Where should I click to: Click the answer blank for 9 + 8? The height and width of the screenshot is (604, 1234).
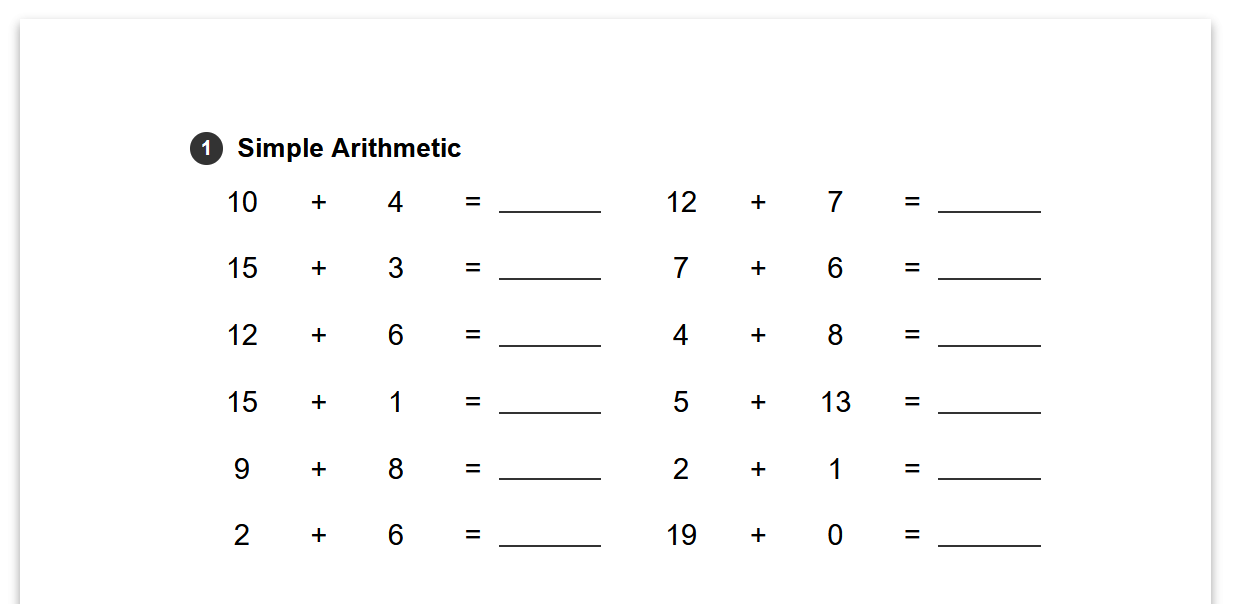pos(549,469)
